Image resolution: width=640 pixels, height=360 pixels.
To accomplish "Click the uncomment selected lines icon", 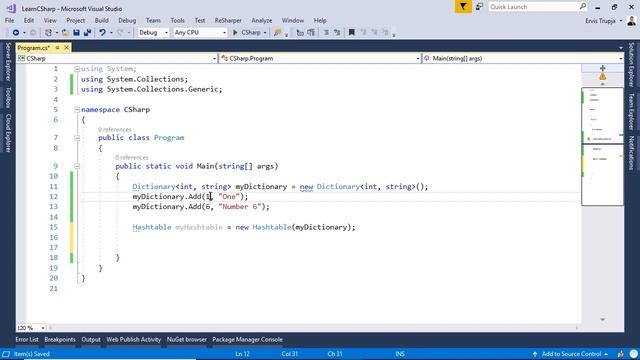I will pyautogui.click(x=311, y=32).
